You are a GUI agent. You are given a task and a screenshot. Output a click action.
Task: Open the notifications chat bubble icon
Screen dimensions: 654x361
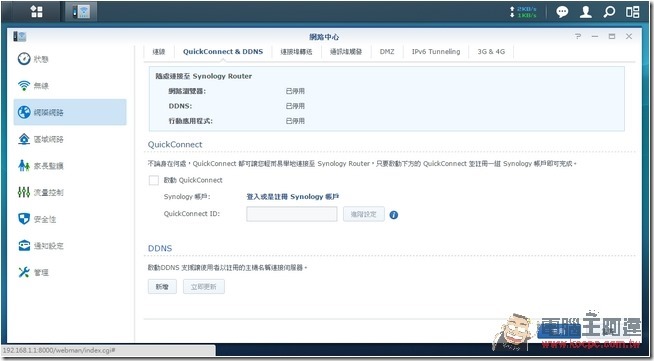point(562,12)
